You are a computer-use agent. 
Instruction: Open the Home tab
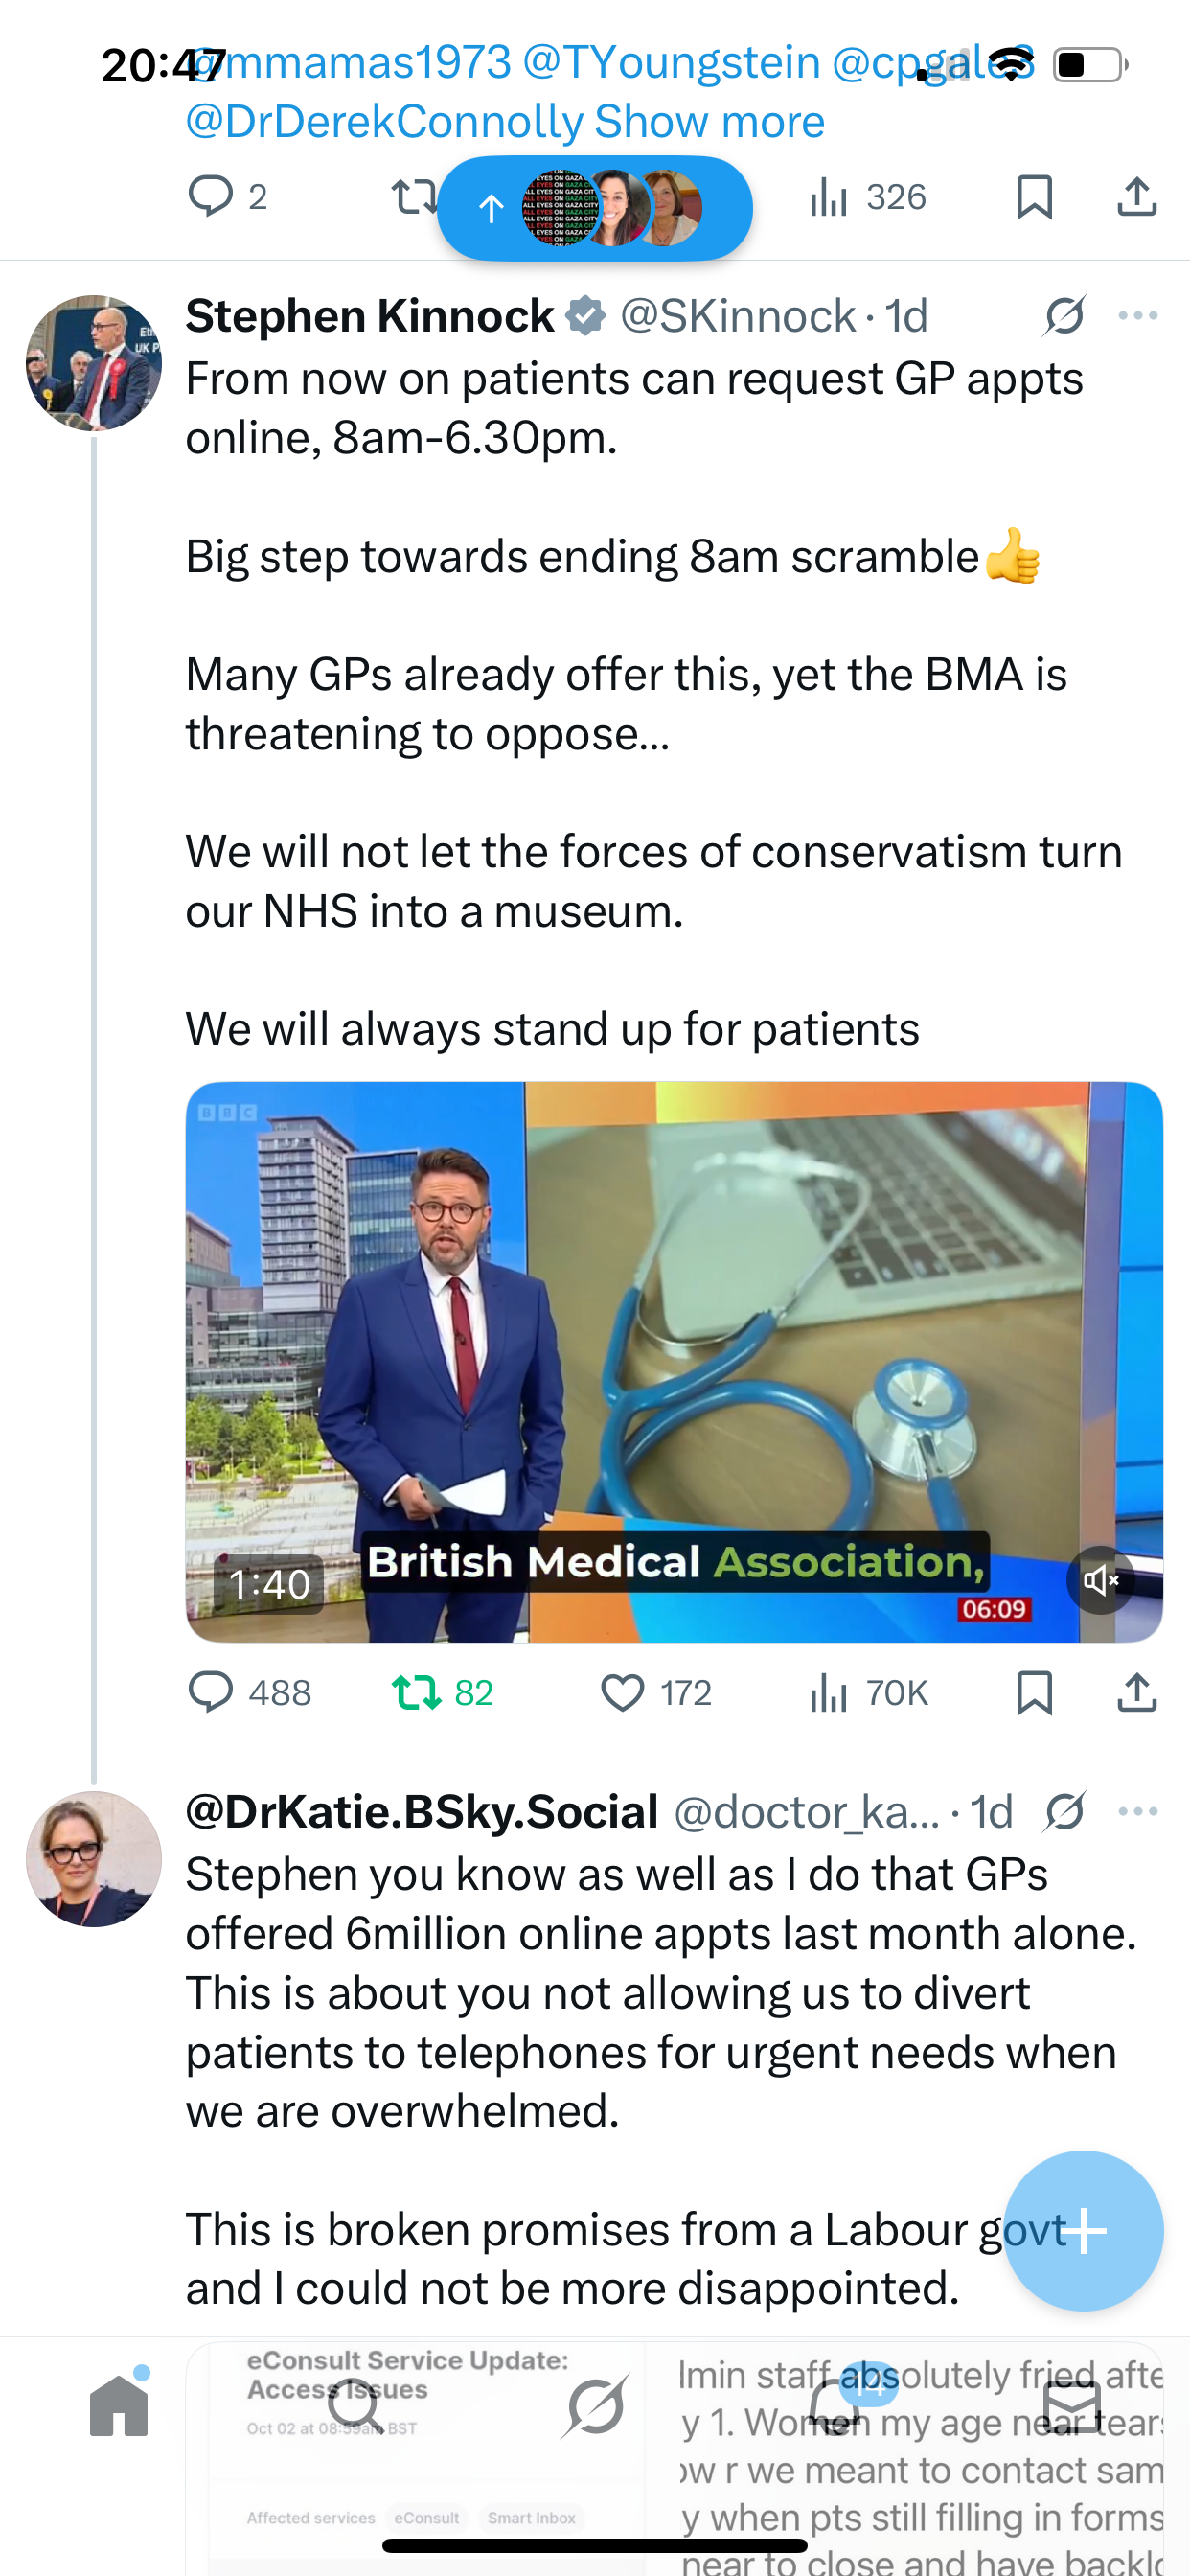click(x=119, y=2405)
